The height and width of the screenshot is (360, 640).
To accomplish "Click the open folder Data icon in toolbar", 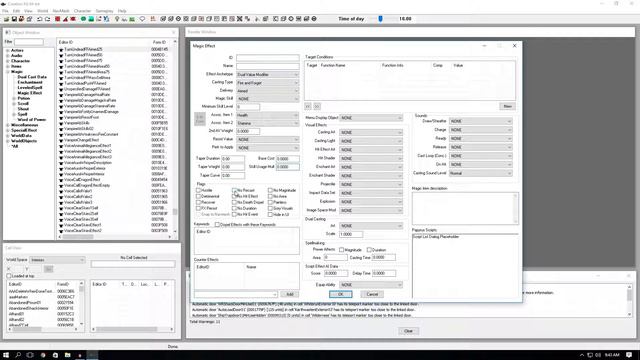I will click(x=7, y=19).
